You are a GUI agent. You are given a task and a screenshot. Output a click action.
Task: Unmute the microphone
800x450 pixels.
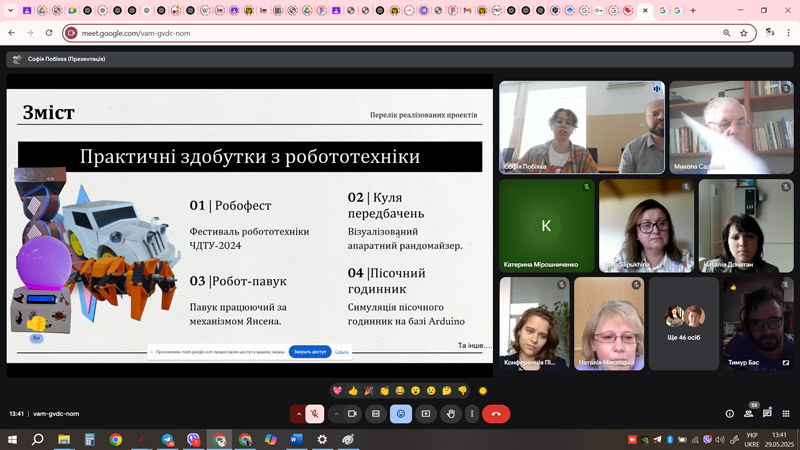[315, 414]
